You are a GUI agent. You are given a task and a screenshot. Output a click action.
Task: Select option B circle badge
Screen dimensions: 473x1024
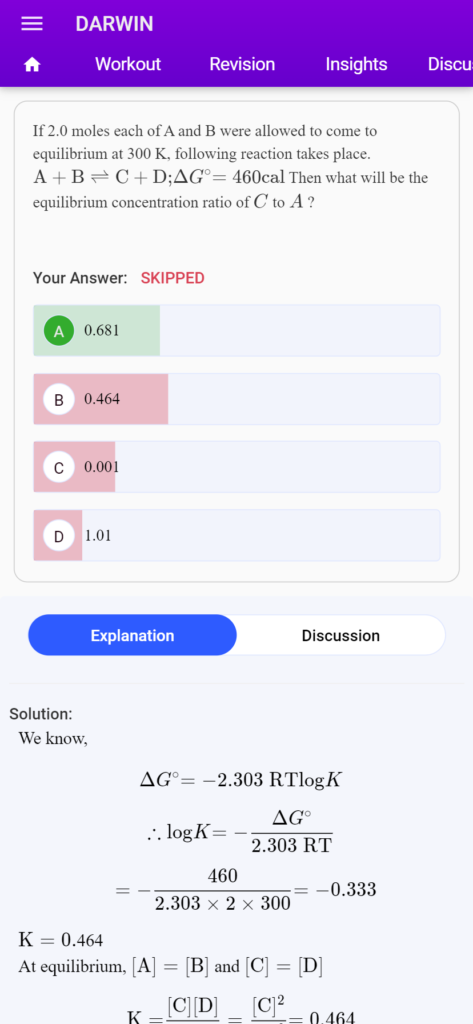[x=59, y=399]
